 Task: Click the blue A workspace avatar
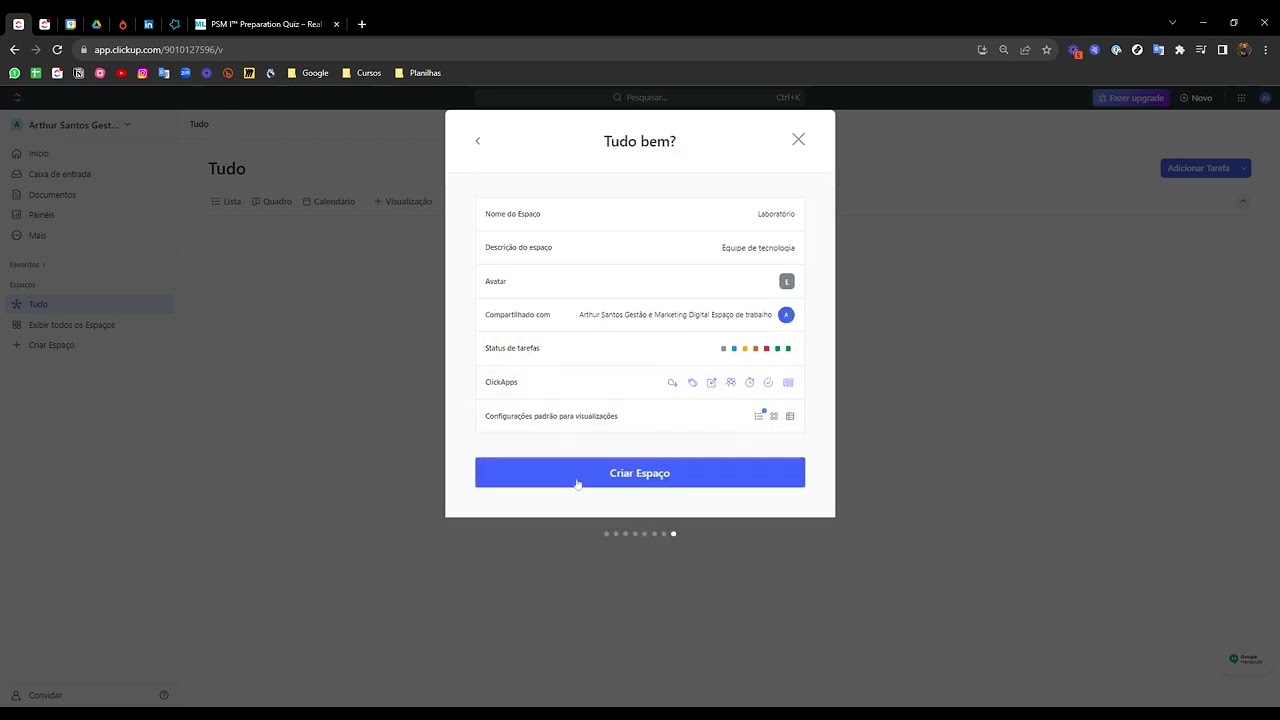coord(786,315)
